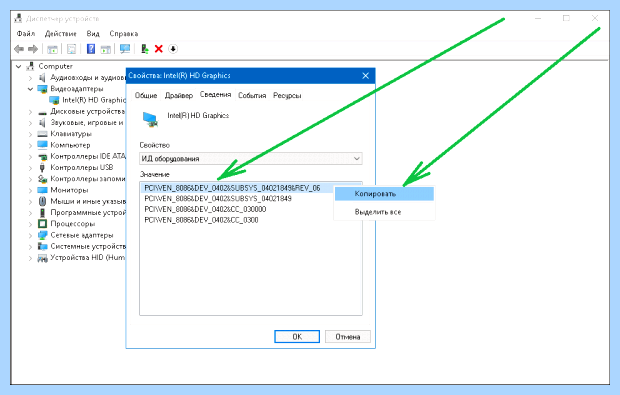Select the Computer root tree item
The image size is (620, 395).
coord(55,66)
